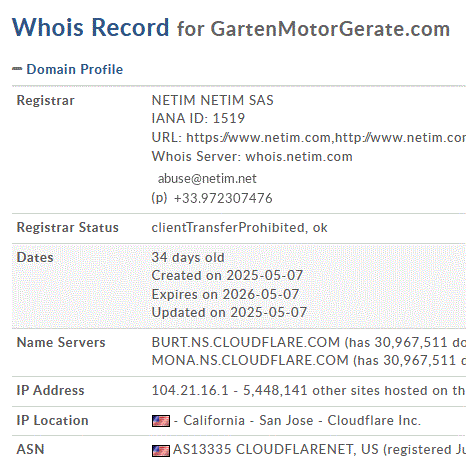This screenshot has width=467, height=461.
Task: Click 'California - San Jose - Cloudflare Inc.' text
Action: [302, 421]
